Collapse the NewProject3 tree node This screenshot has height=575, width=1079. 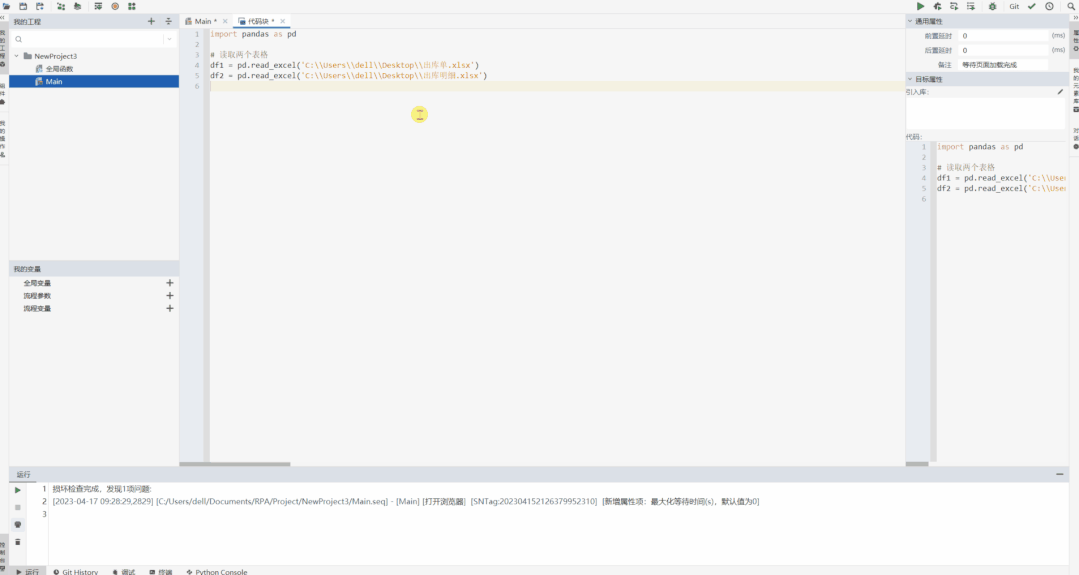[17, 56]
